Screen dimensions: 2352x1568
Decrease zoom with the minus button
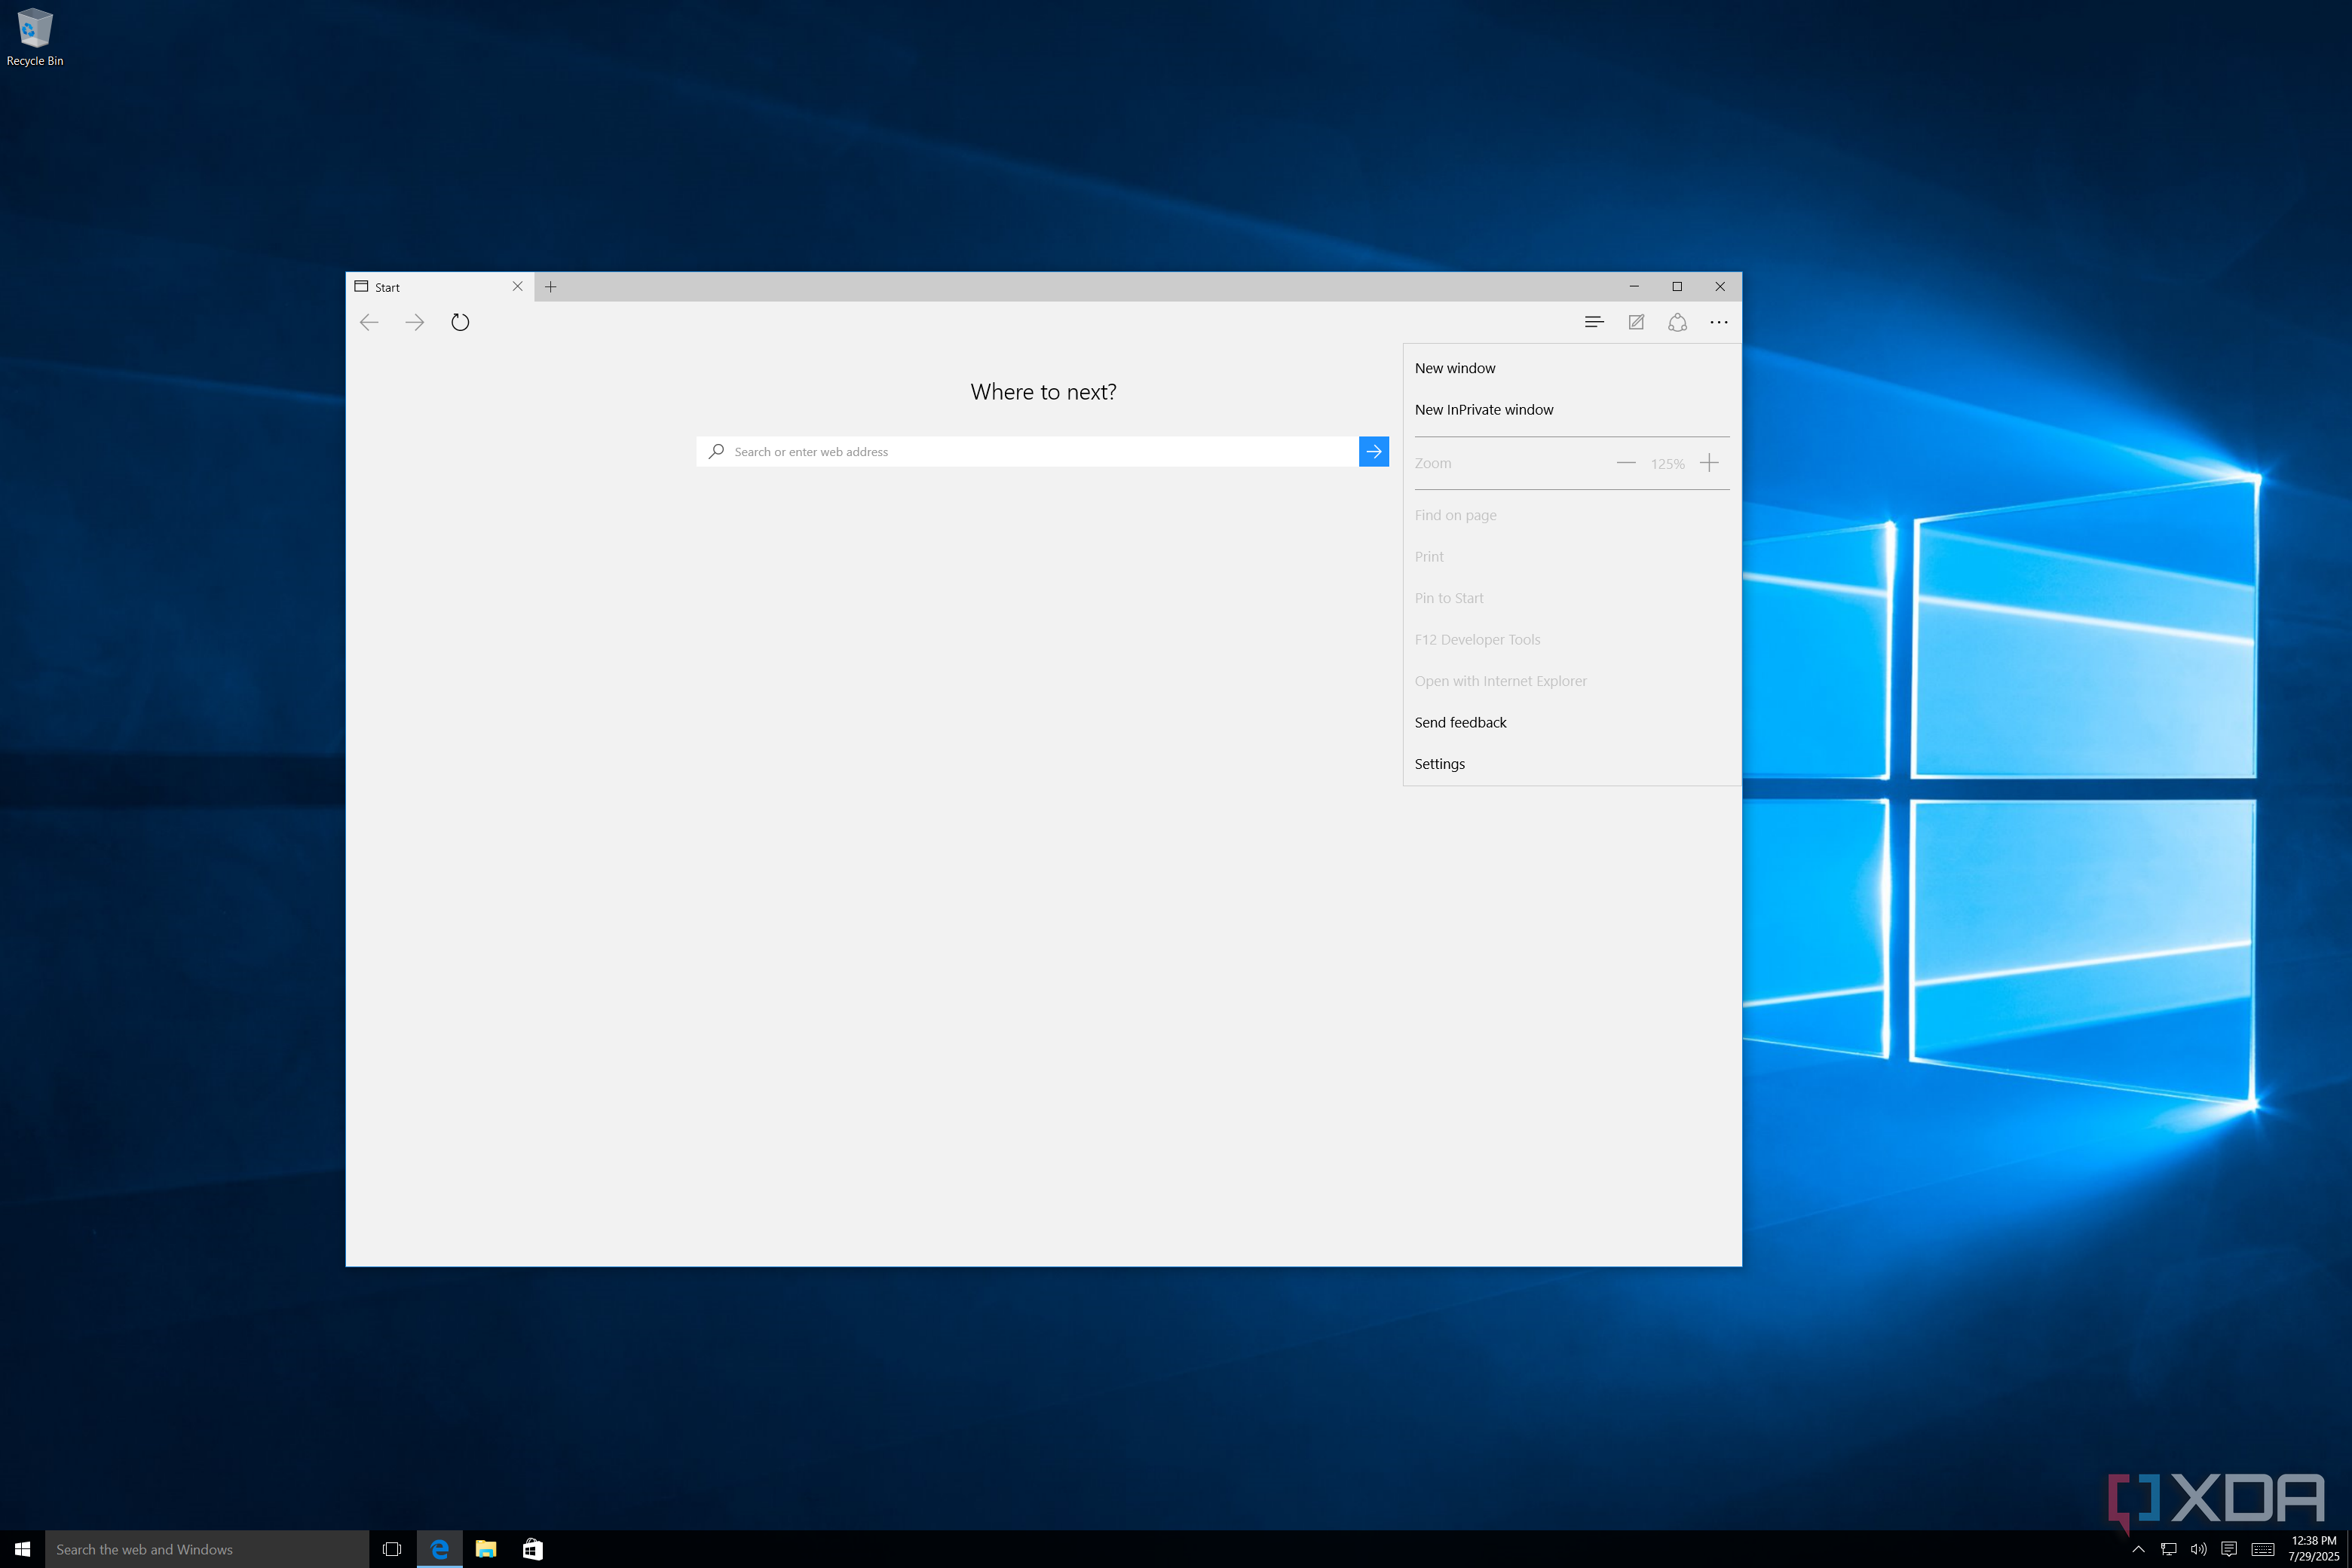[1626, 463]
